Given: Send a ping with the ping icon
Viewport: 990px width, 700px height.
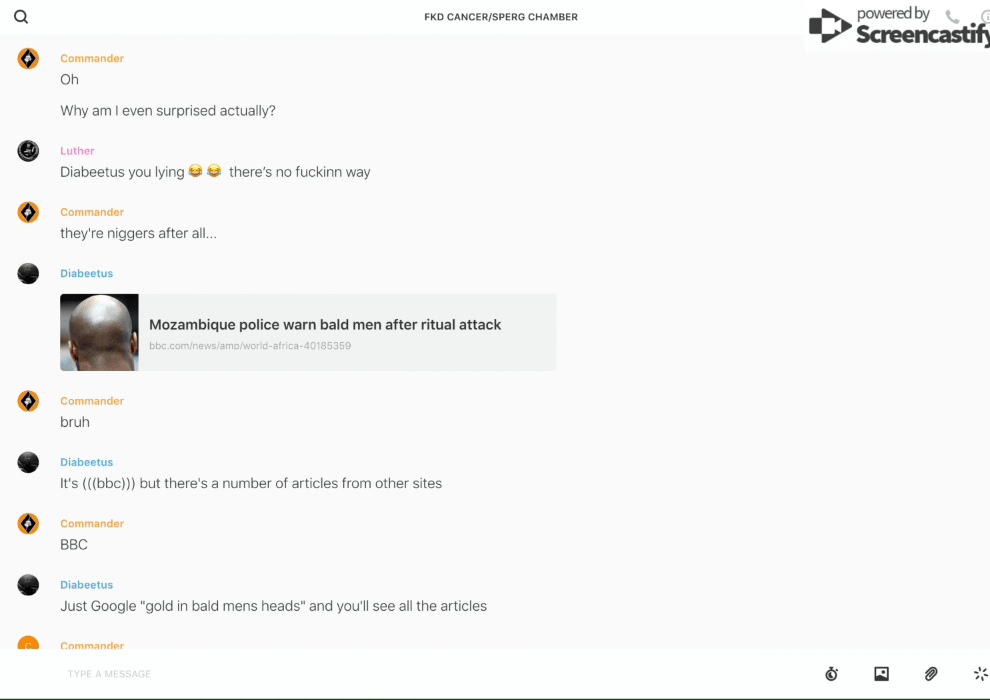Looking at the screenshot, I should (980, 674).
